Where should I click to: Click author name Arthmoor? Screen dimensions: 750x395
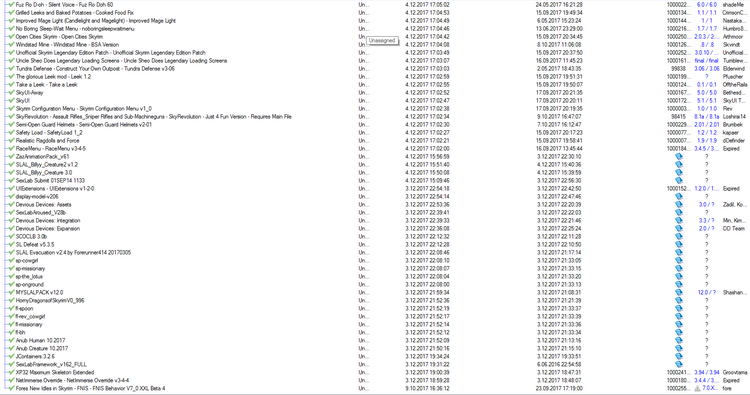[x=733, y=36]
